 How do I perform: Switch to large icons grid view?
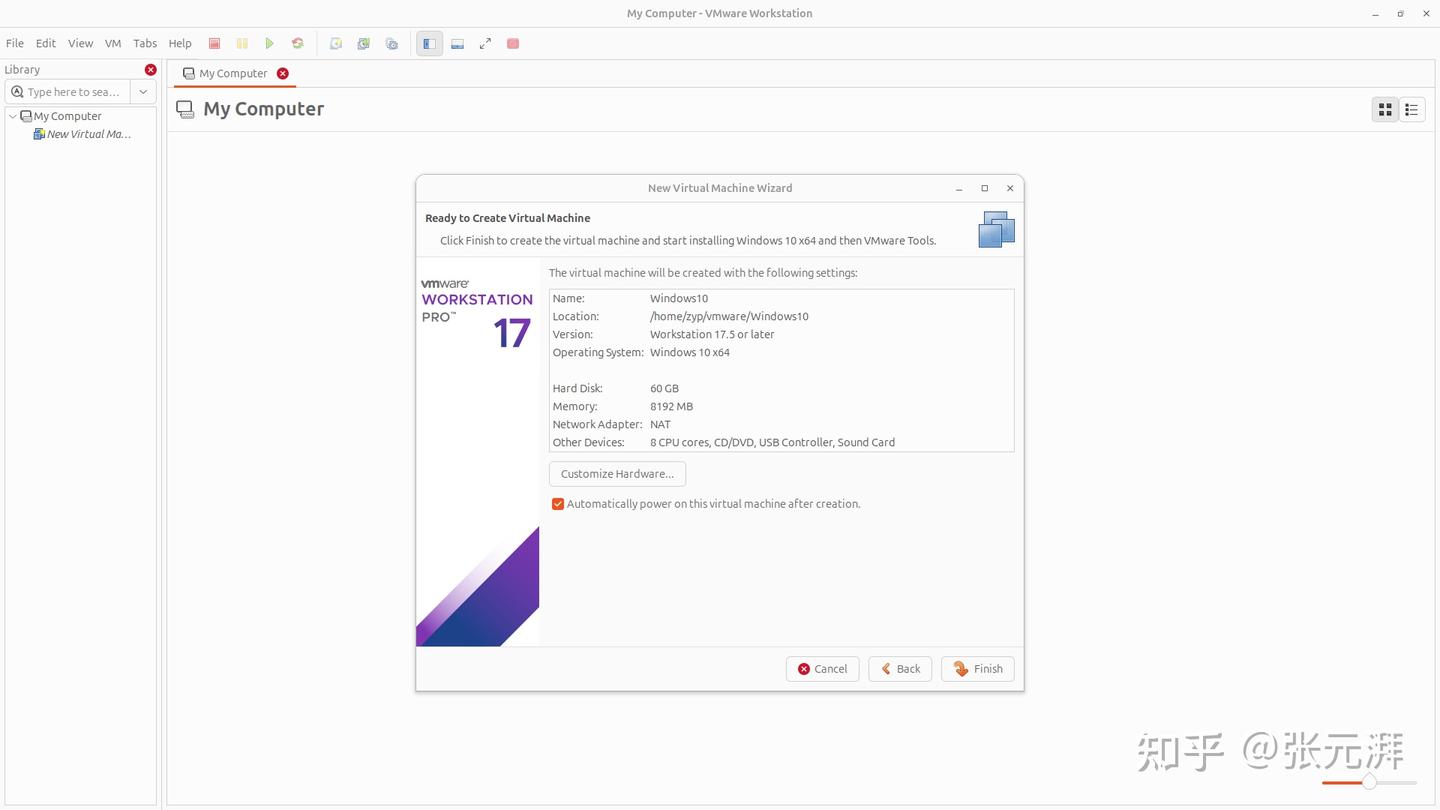(x=1385, y=110)
